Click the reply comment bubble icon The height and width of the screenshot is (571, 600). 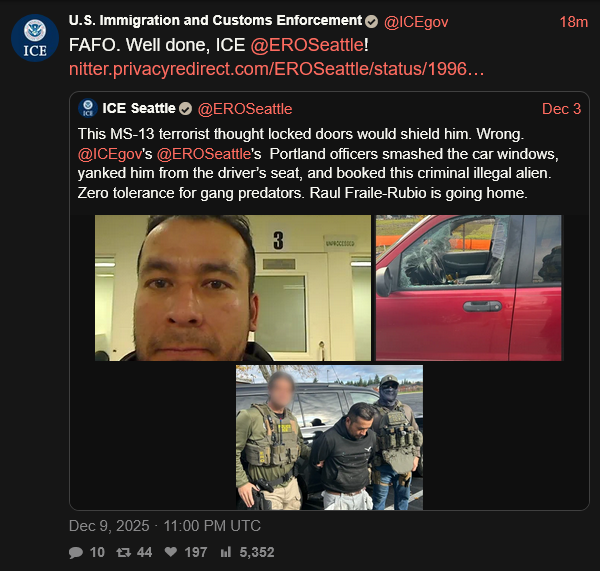point(76,552)
